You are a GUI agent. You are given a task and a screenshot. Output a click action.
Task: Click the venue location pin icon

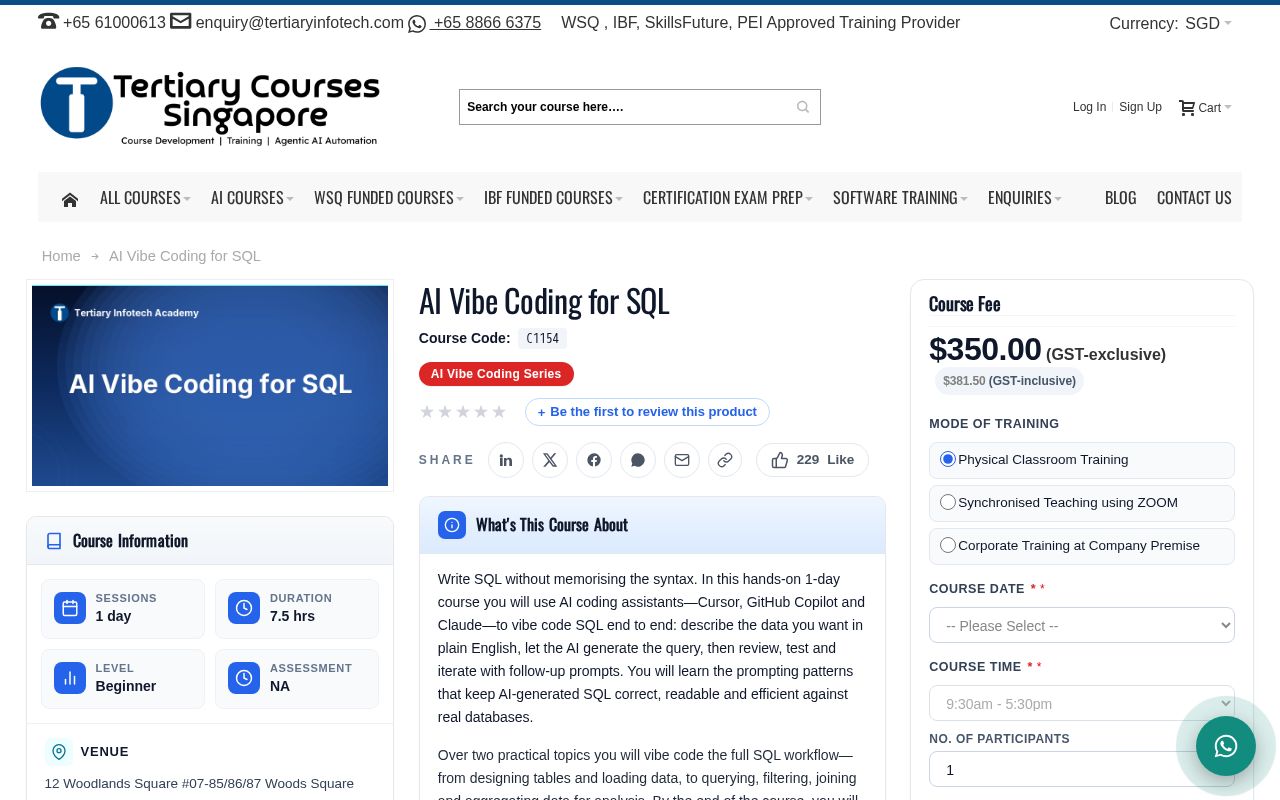coord(59,752)
